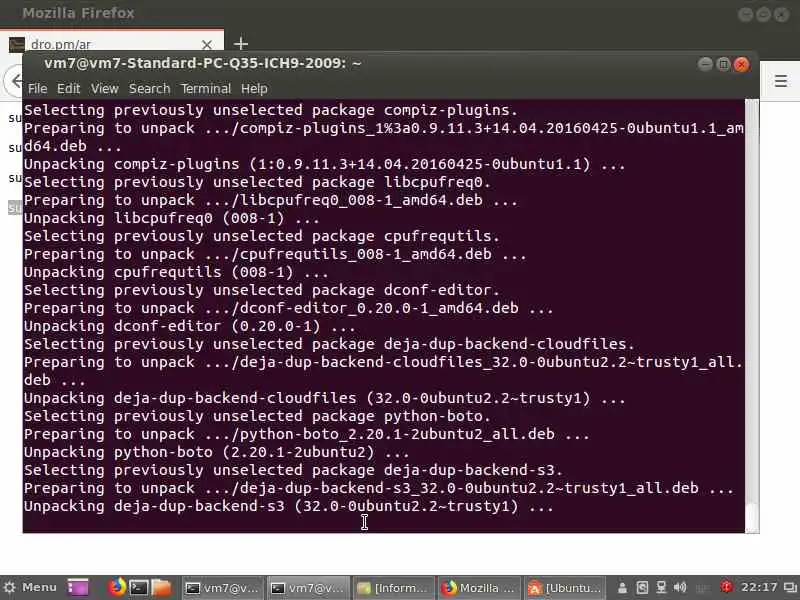Click the terminal vertical scrollbar thumb
The height and width of the screenshot is (600, 800).
pos(752,517)
